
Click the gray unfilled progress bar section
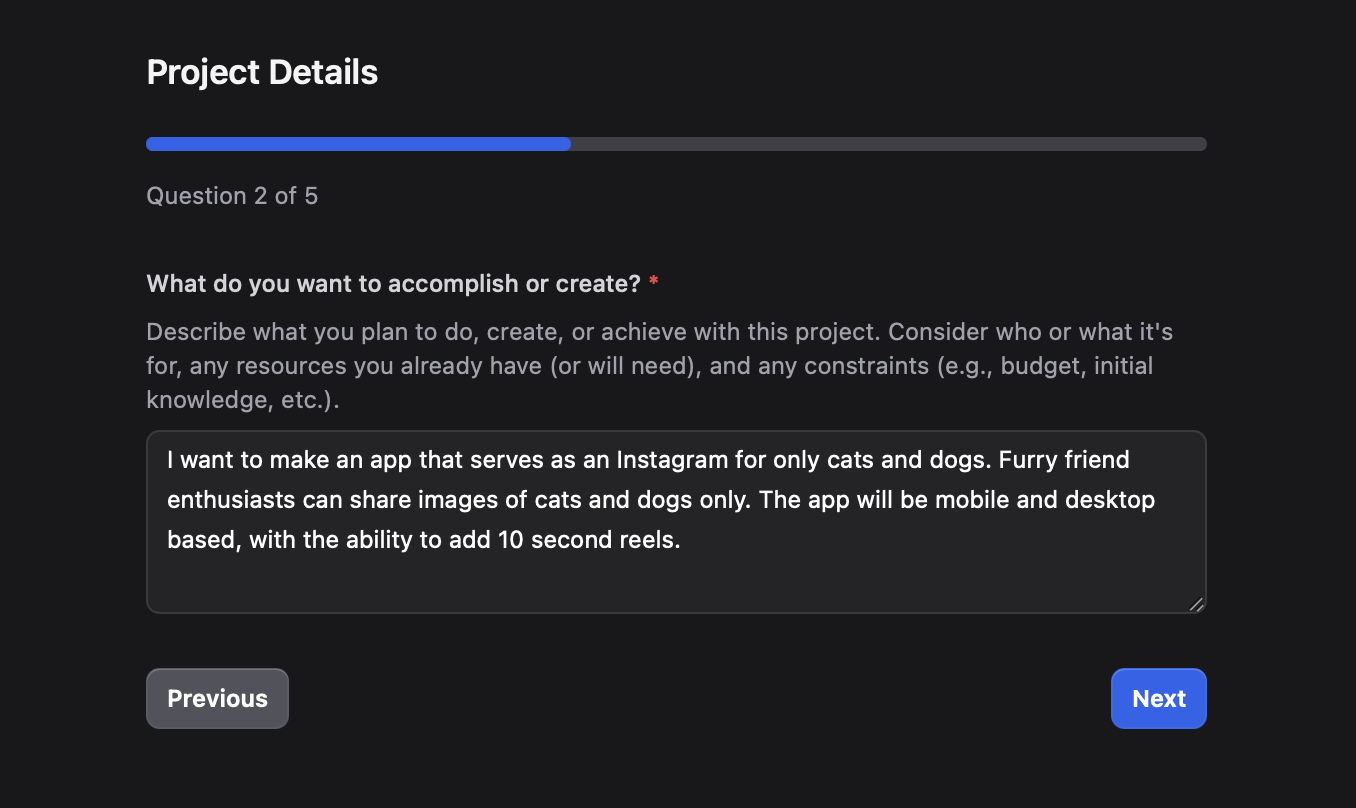tap(888, 144)
